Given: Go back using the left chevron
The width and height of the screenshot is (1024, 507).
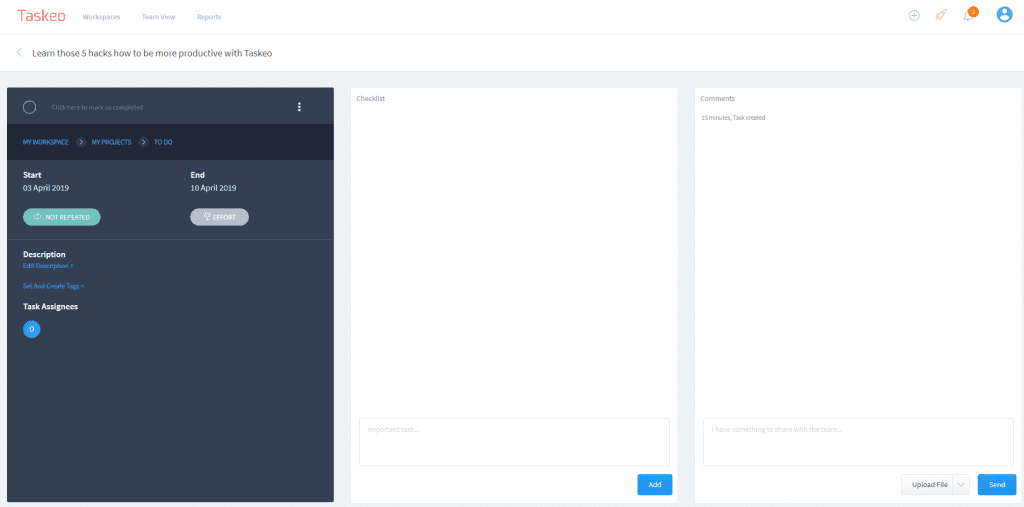Looking at the screenshot, I should (19, 53).
